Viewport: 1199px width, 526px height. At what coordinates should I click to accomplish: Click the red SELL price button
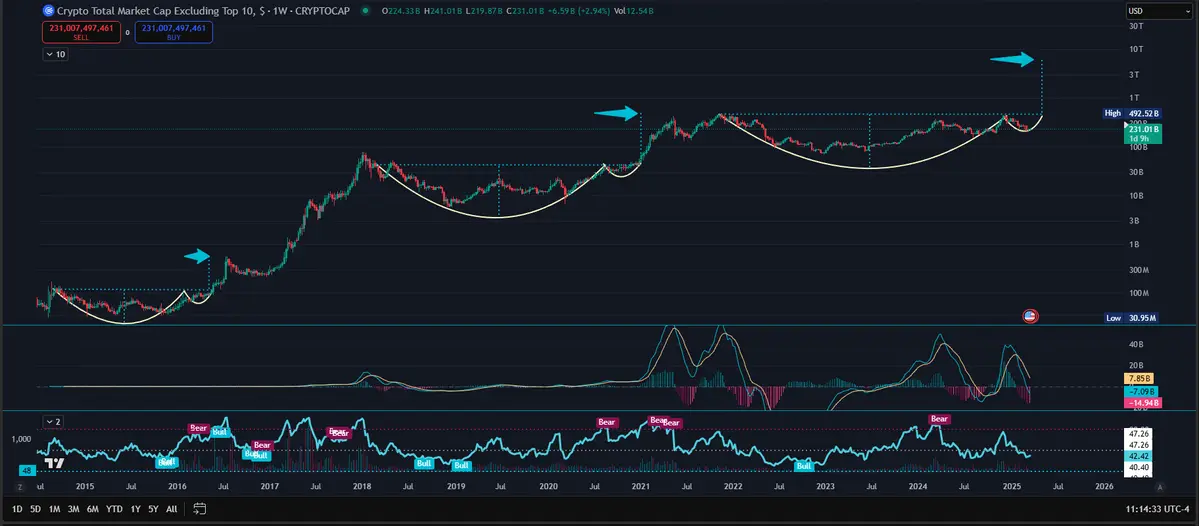click(81, 32)
